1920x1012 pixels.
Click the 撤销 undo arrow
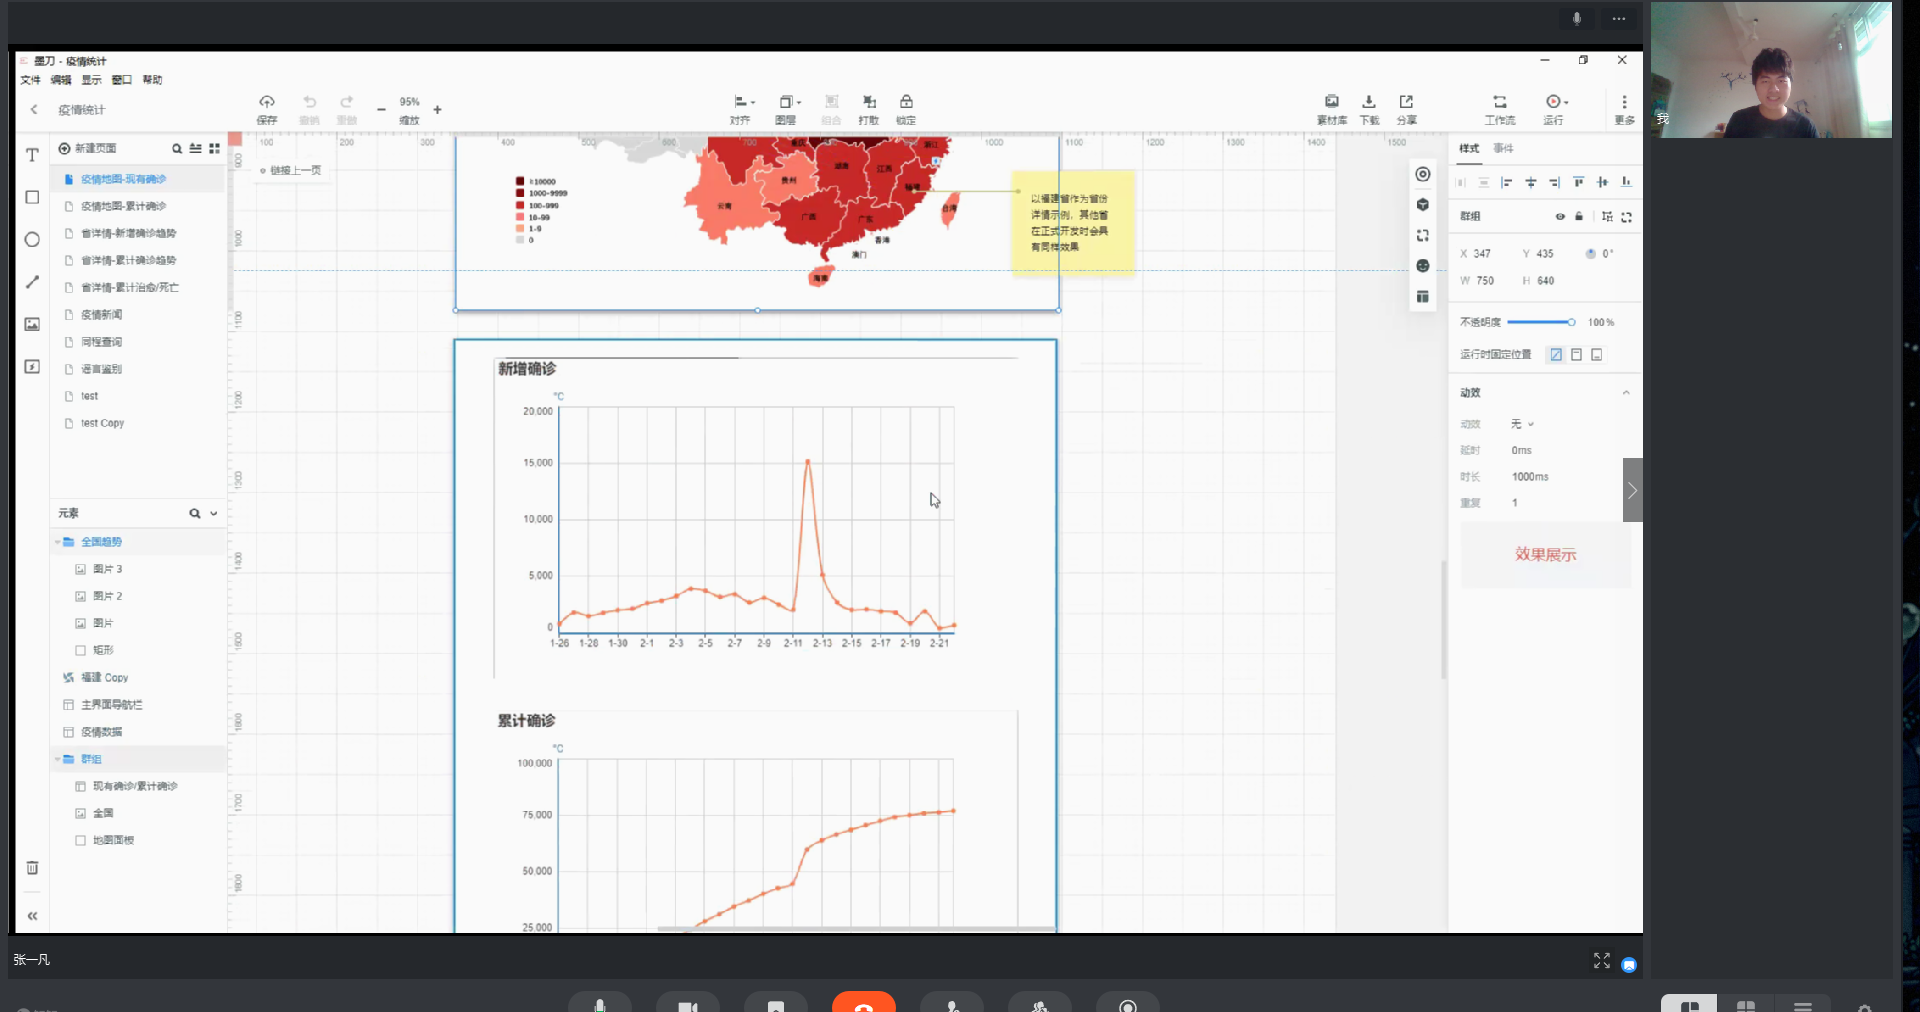click(310, 102)
